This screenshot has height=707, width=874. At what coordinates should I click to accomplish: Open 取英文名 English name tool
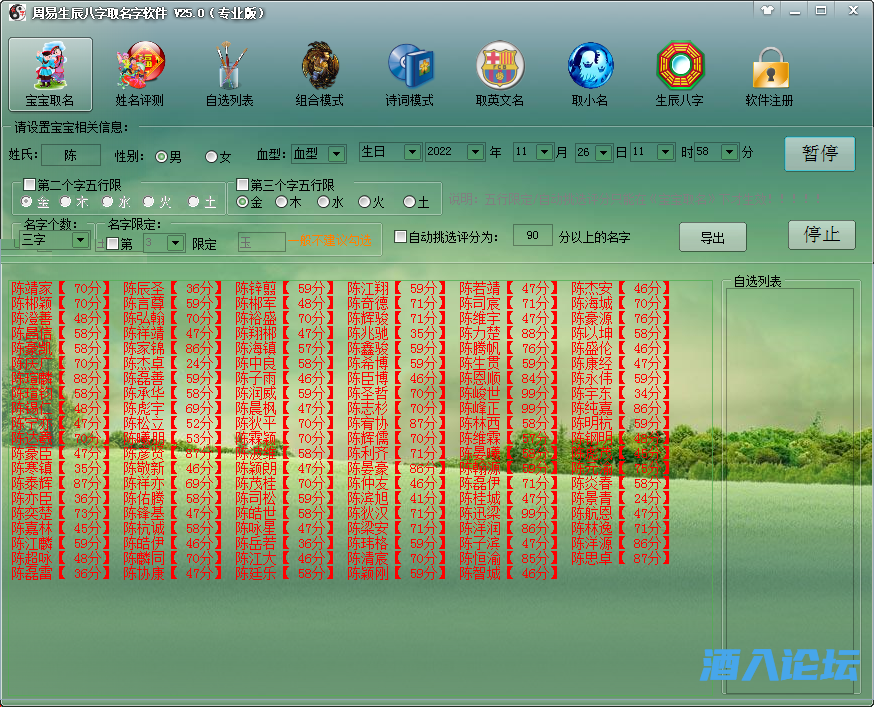pos(499,74)
